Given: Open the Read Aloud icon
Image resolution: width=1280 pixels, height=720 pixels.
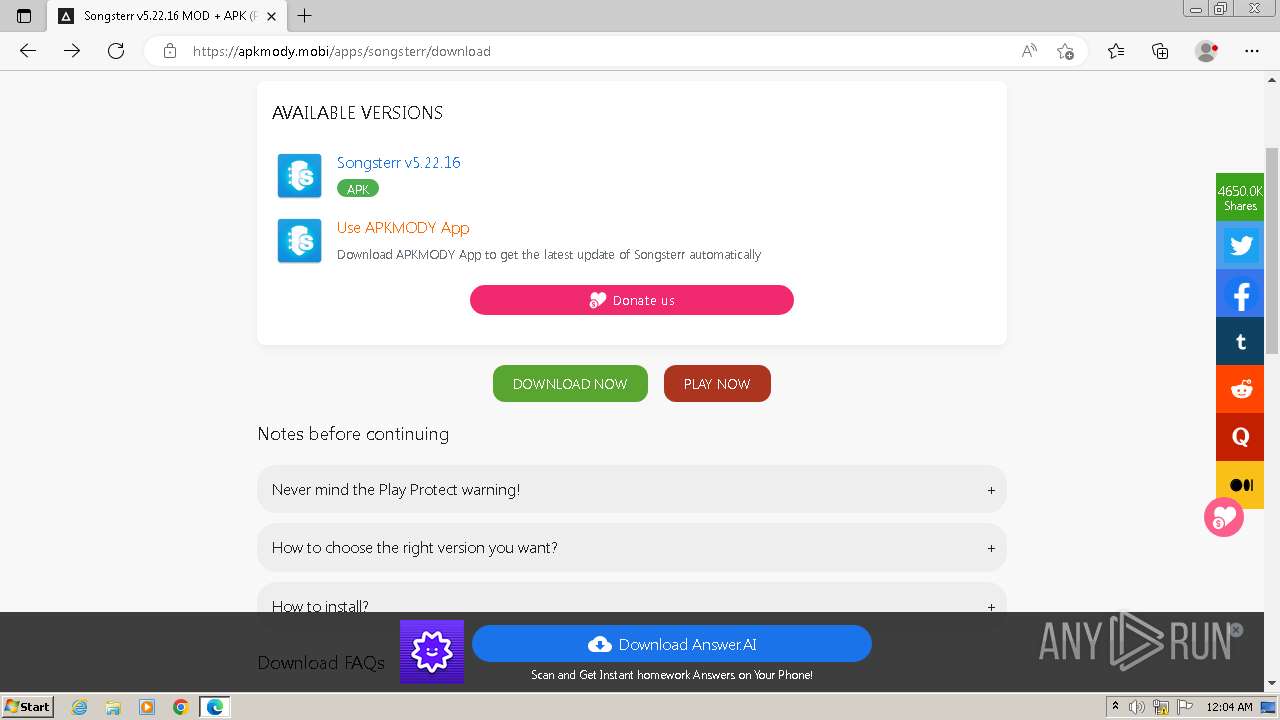Looking at the screenshot, I should (x=1029, y=51).
